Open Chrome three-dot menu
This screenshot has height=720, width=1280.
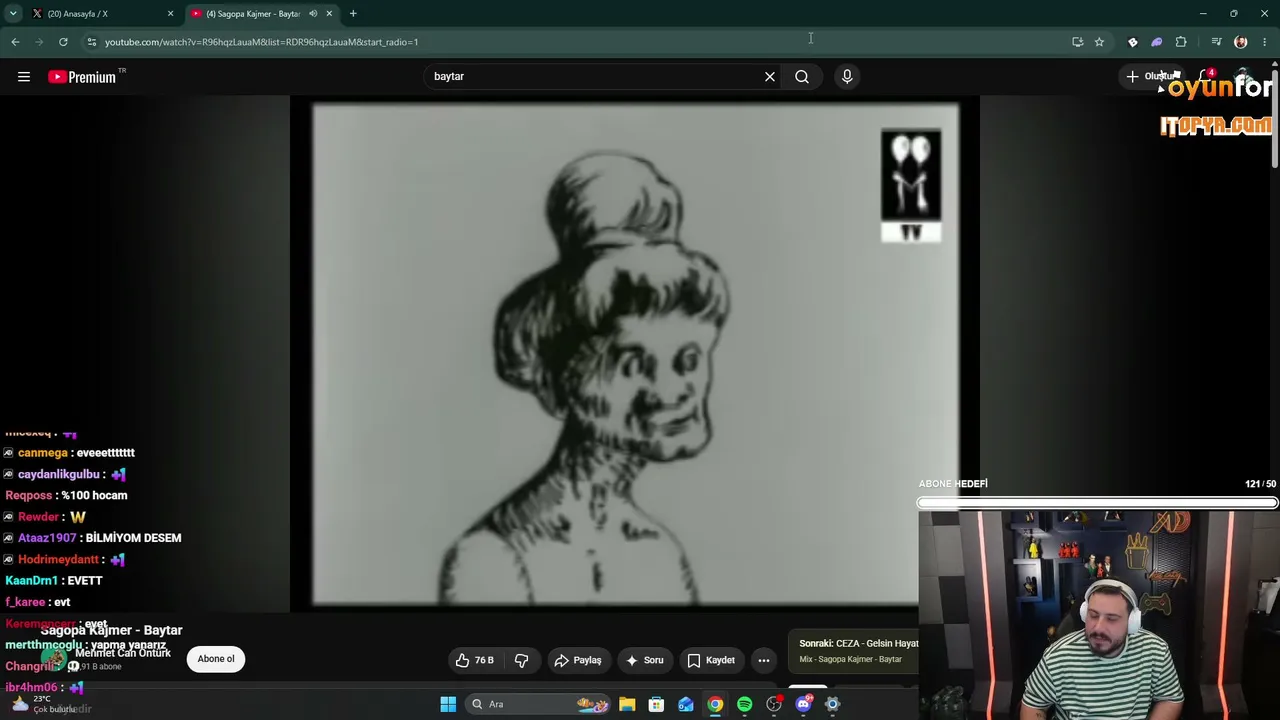(1265, 42)
